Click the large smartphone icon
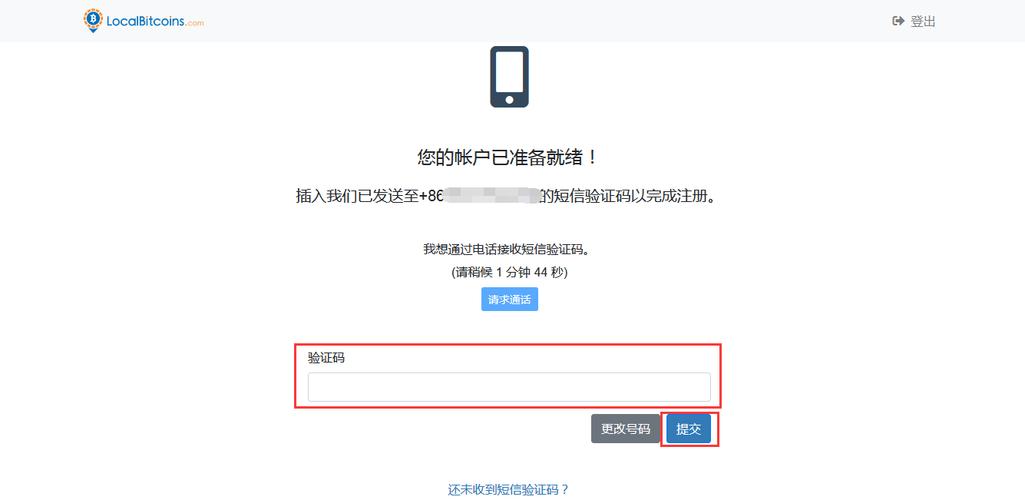The image size is (1025, 500). click(509, 76)
